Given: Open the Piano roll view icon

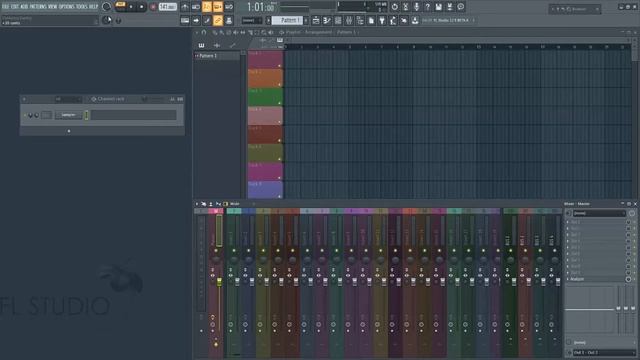Looking at the screenshot, I should 327,20.
